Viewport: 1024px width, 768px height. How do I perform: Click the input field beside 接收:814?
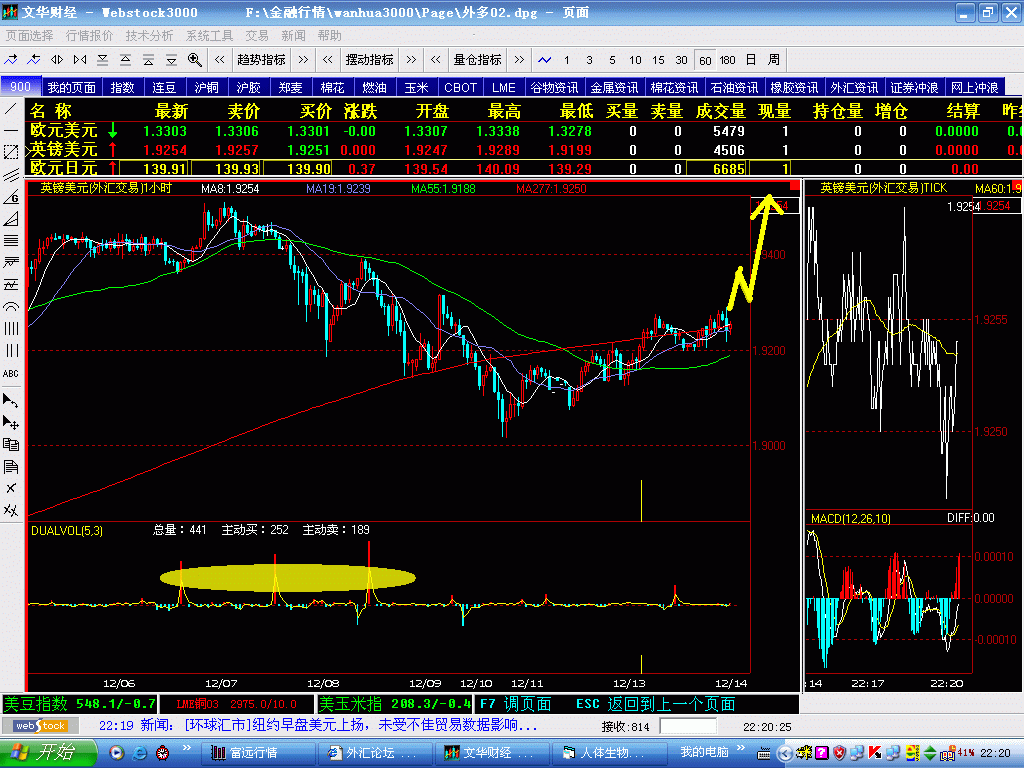tap(688, 726)
